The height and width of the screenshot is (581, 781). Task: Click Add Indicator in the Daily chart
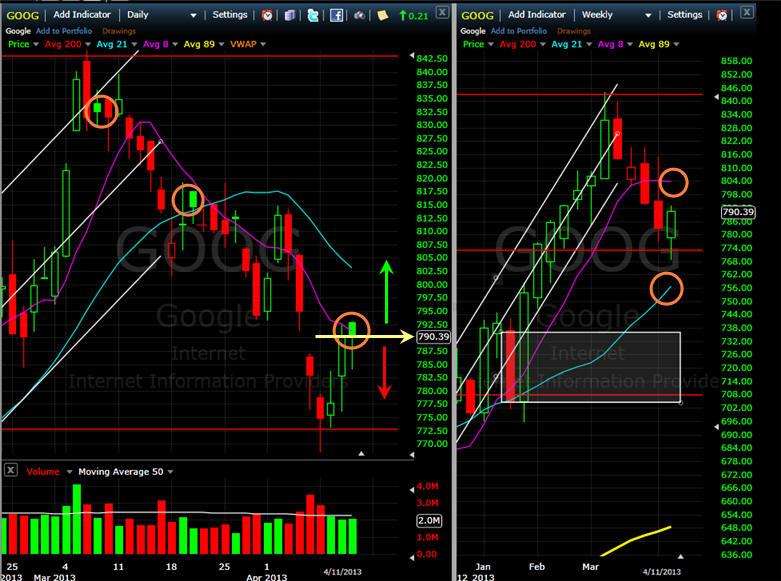82,15
